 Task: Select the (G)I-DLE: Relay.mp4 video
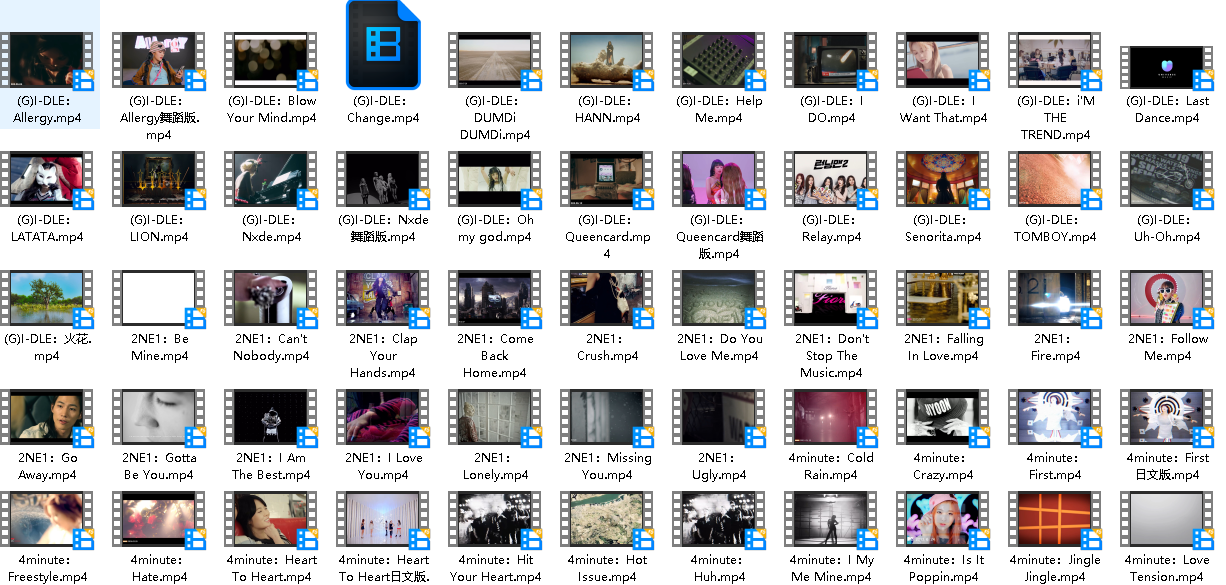tap(831, 179)
